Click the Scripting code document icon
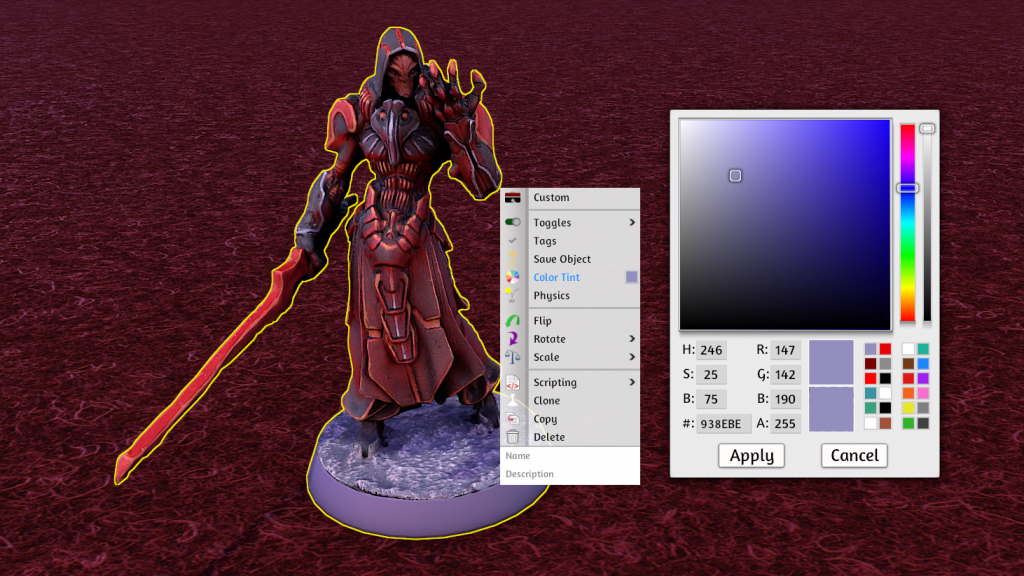The image size is (1024, 576). [x=513, y=382]
